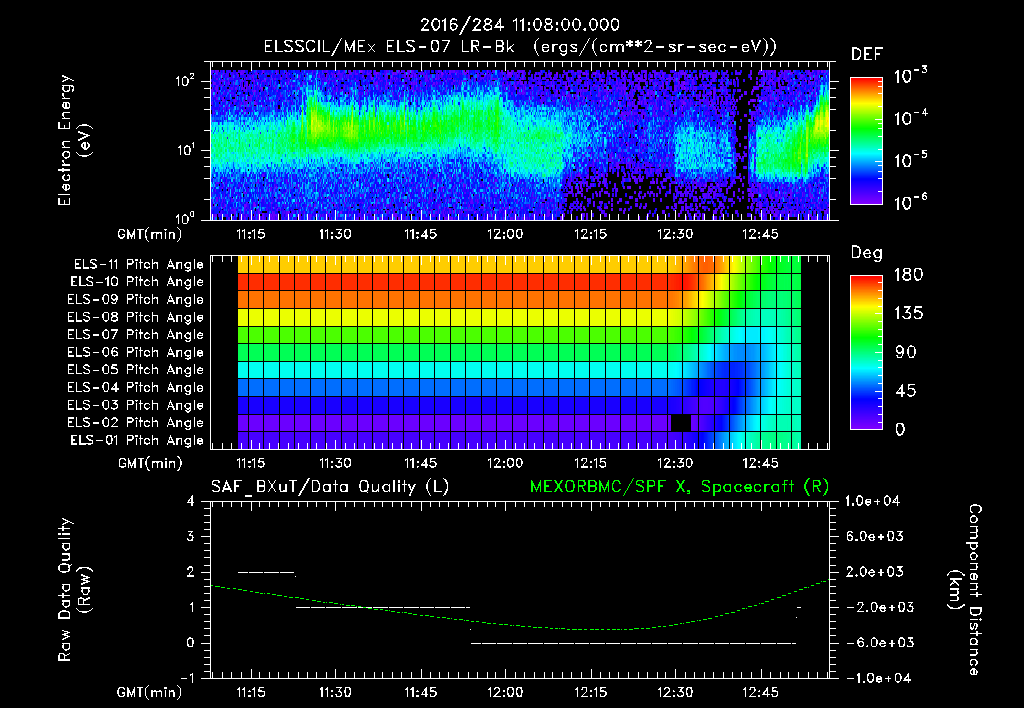Click the "GMT(min)" label under the electron spectrogram
The image size is (1024, 708).
[149, 234]
